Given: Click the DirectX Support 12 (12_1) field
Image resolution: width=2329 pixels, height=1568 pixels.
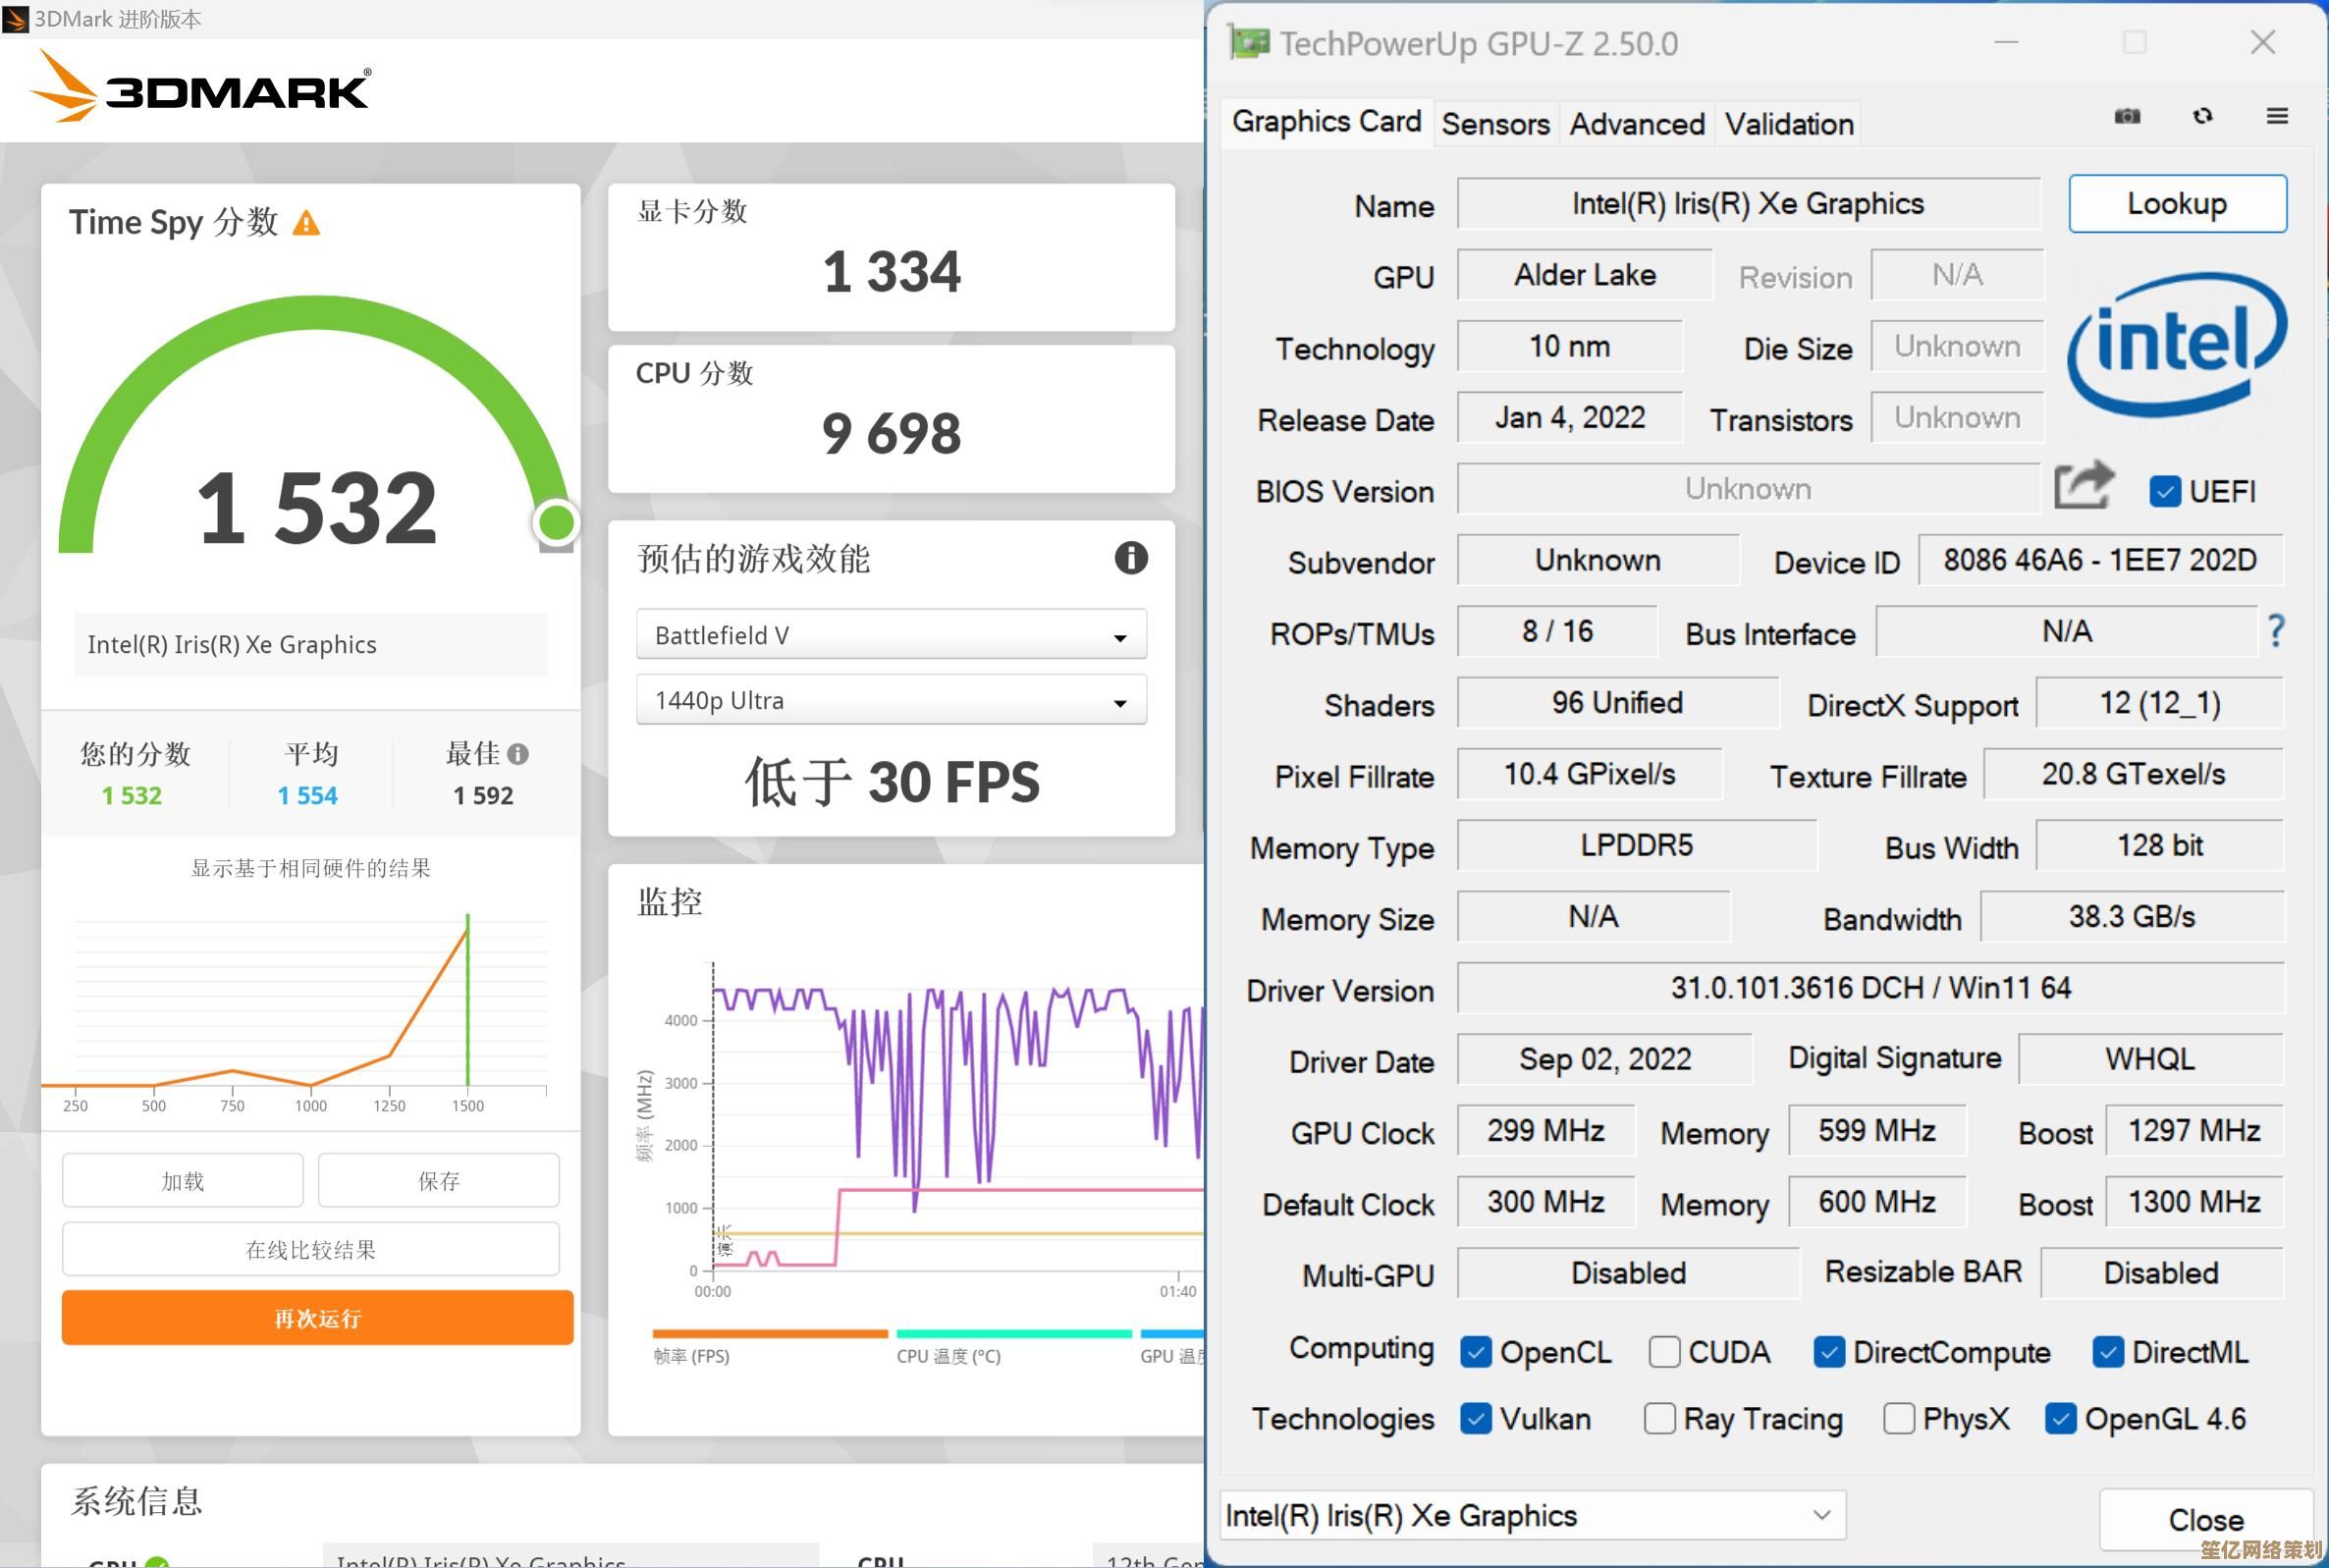Looking at the screenshot, I should [2160, 703].
